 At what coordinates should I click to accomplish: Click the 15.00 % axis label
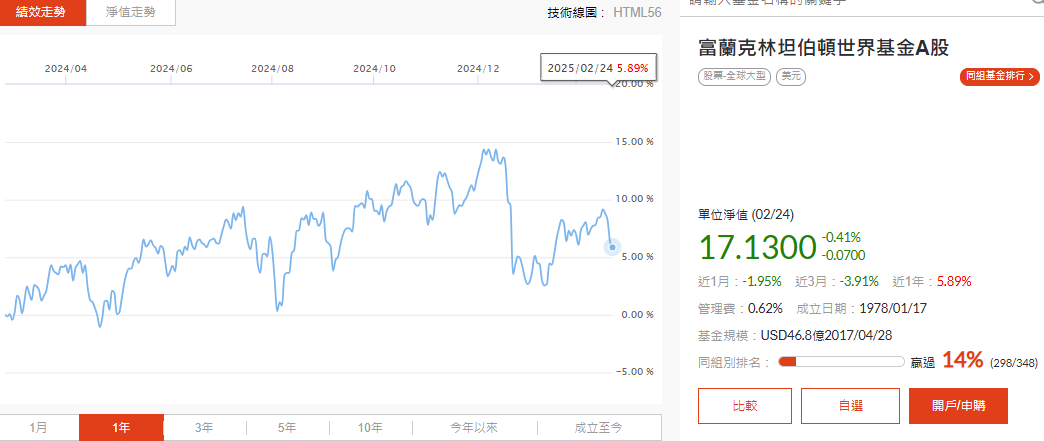click(x=634, y=141)
